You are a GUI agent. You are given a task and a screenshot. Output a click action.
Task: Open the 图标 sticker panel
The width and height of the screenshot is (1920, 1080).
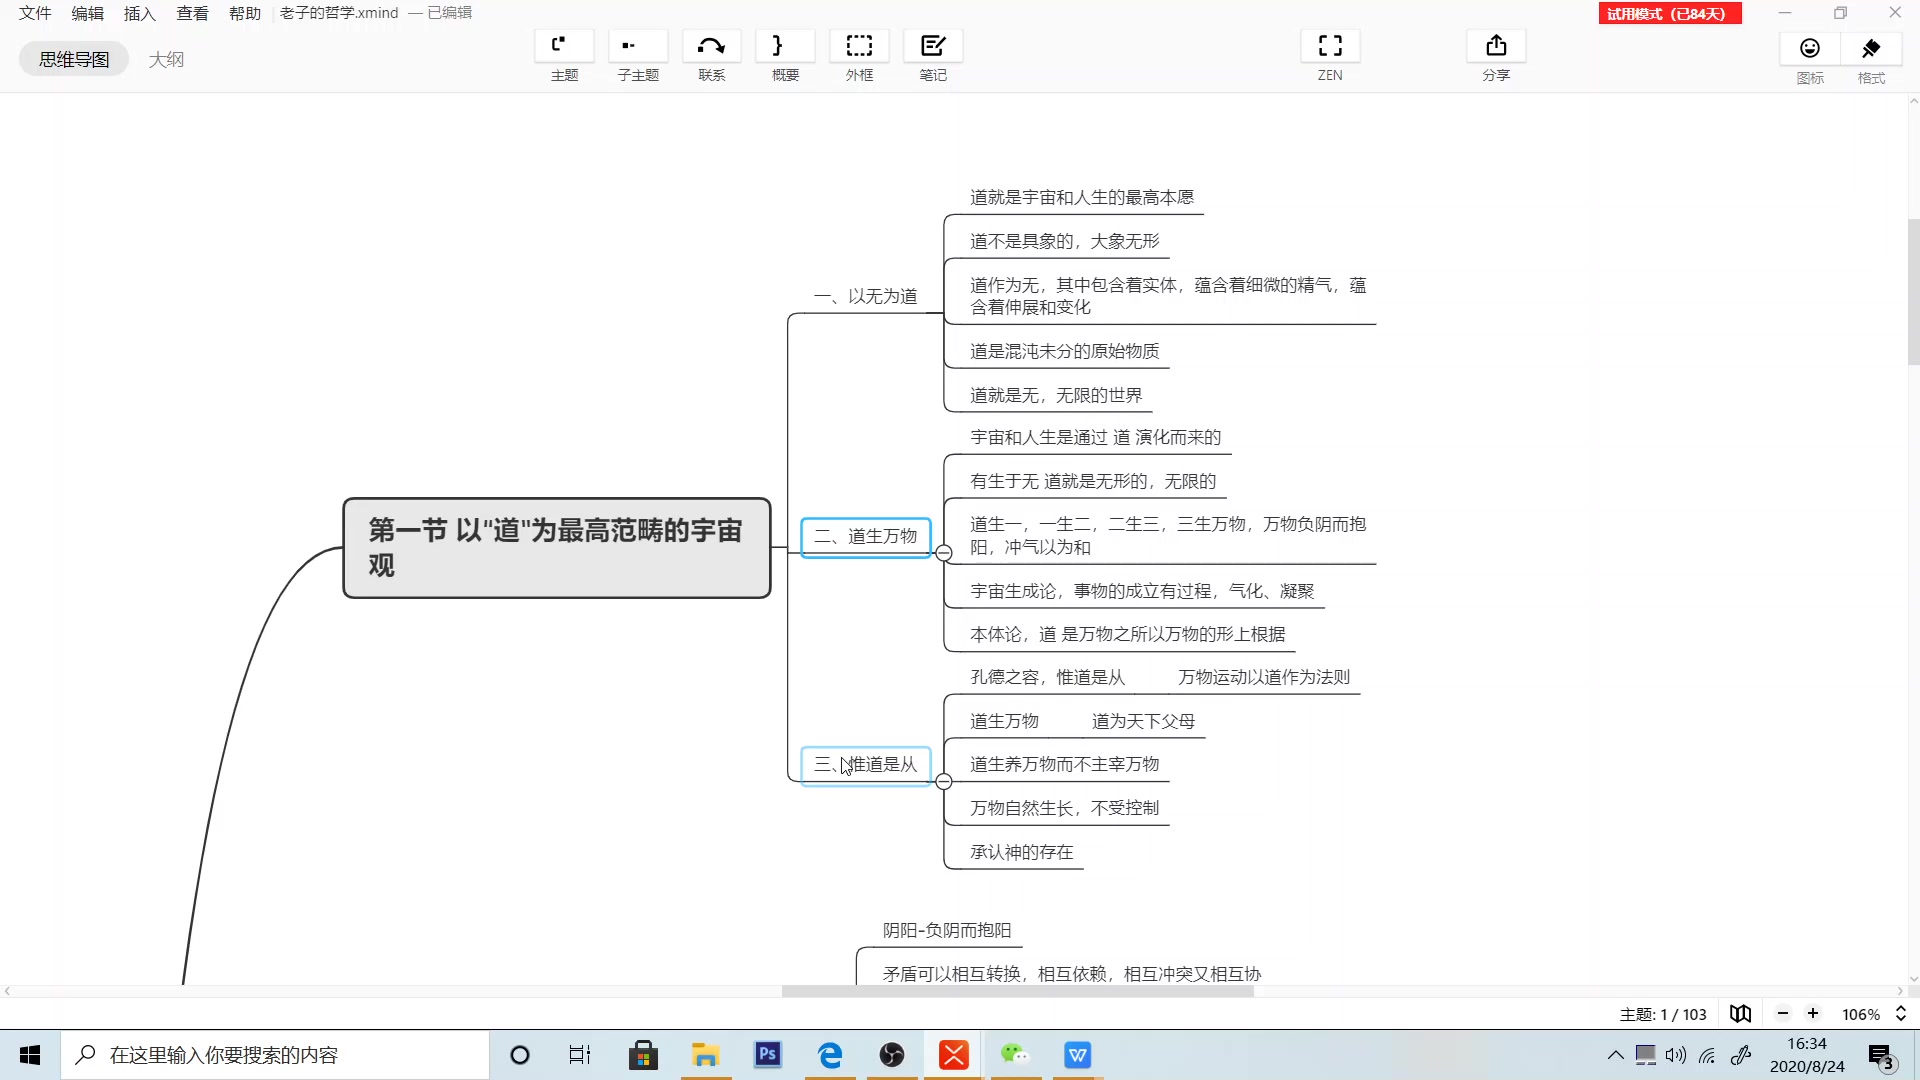tap(1810, 49)
